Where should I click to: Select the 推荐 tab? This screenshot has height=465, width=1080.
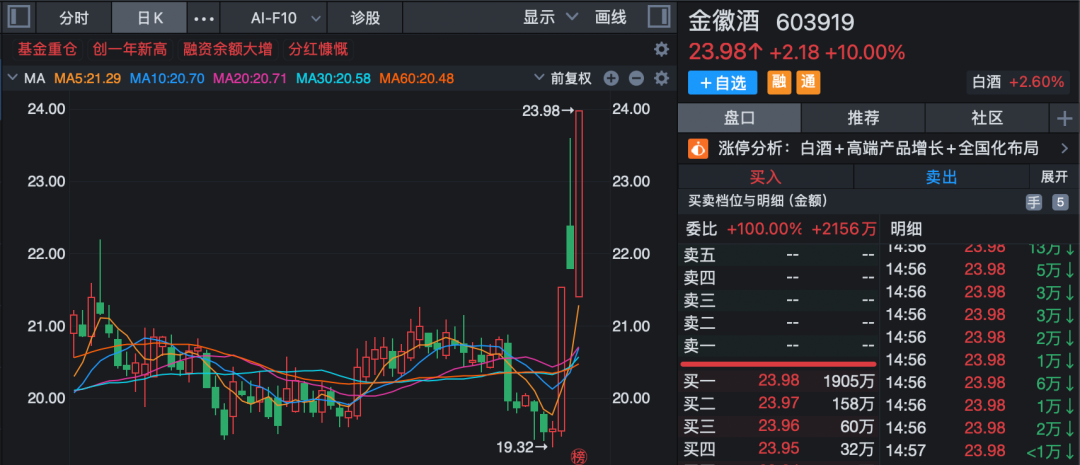[x=863, y=118]
